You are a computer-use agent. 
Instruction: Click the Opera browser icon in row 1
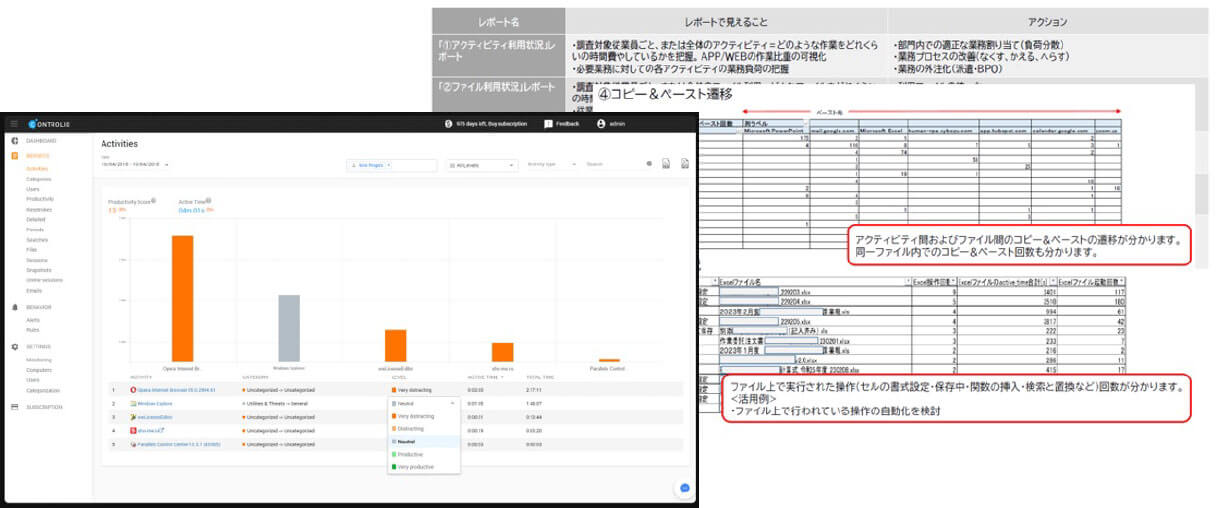[x=132, y=389]
